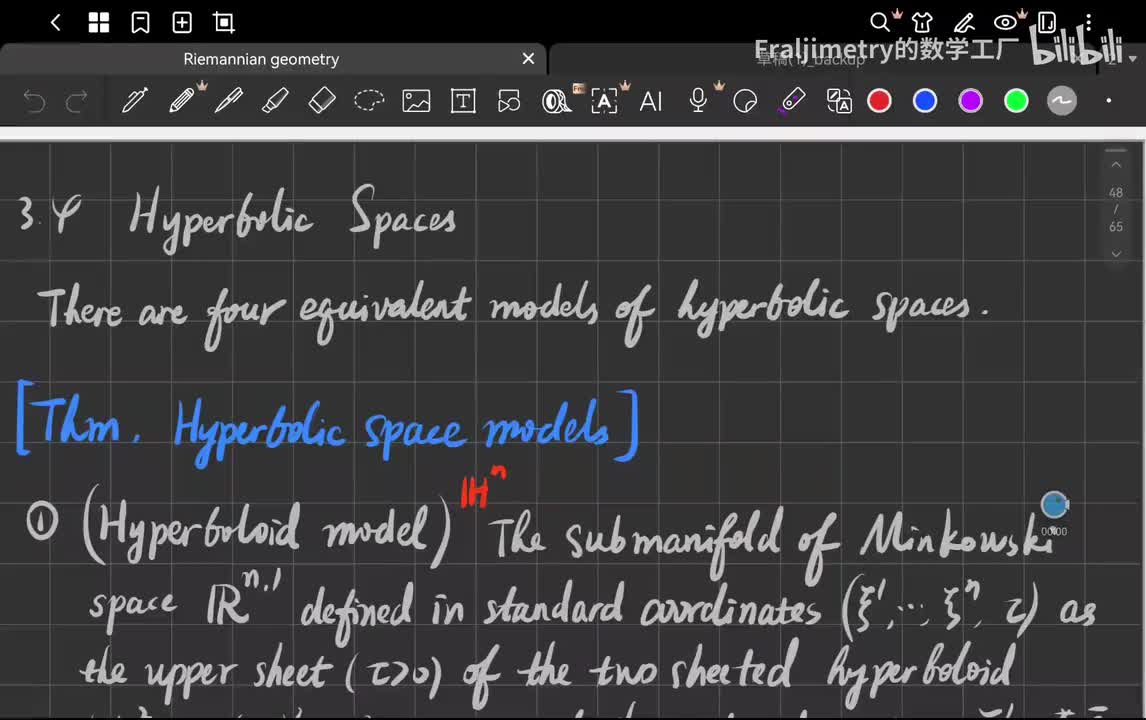Jump to previous page with up chevron
The image size is (1146, 720).
(1116, 165)
